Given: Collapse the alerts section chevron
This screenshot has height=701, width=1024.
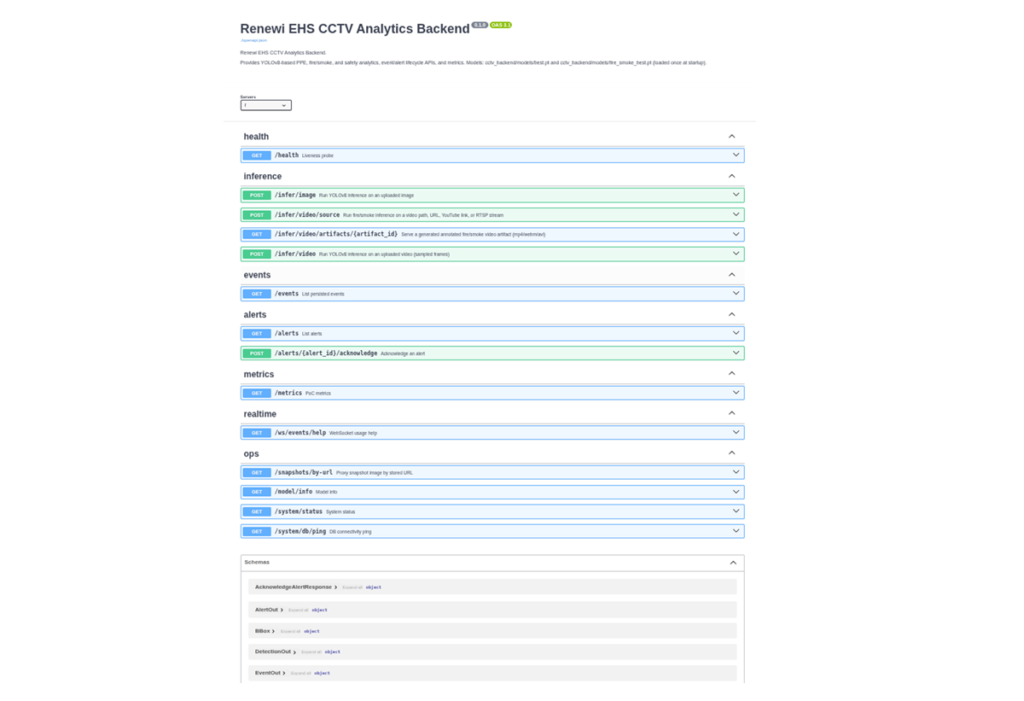Looking at the screenshot, I should coord(731,314).
